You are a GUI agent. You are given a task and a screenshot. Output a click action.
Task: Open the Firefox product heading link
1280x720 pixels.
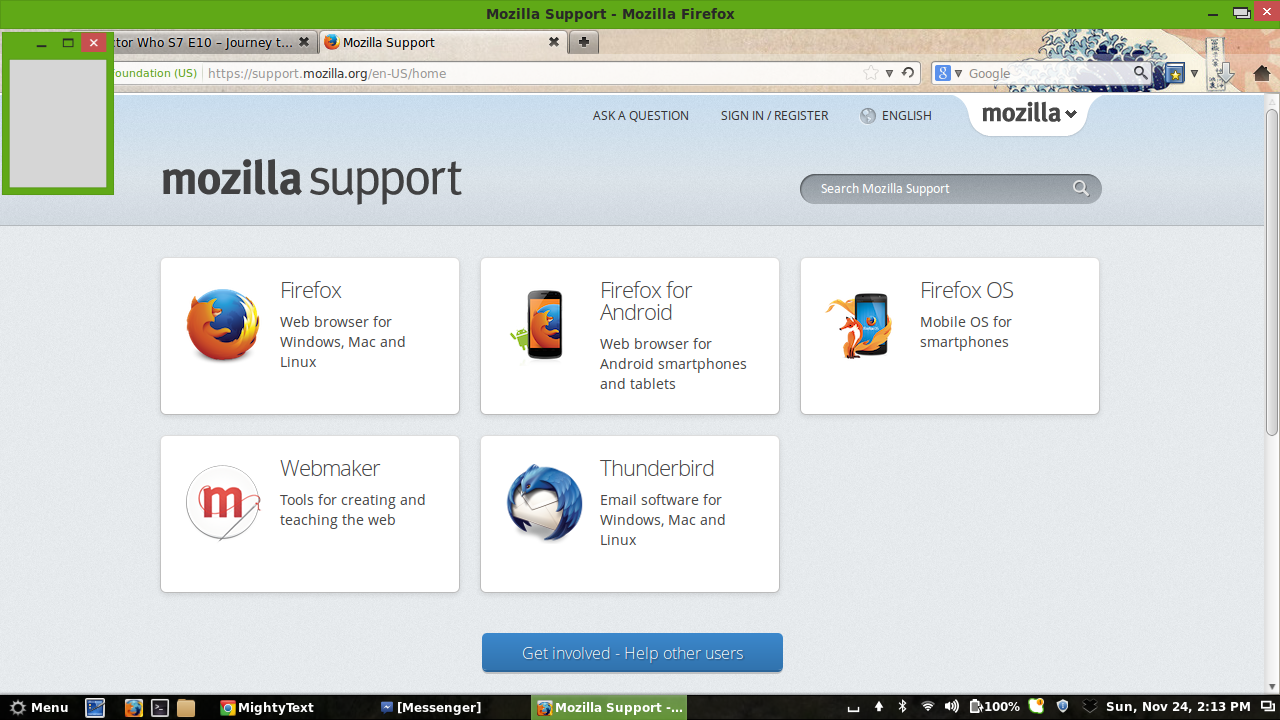point(311,290)
